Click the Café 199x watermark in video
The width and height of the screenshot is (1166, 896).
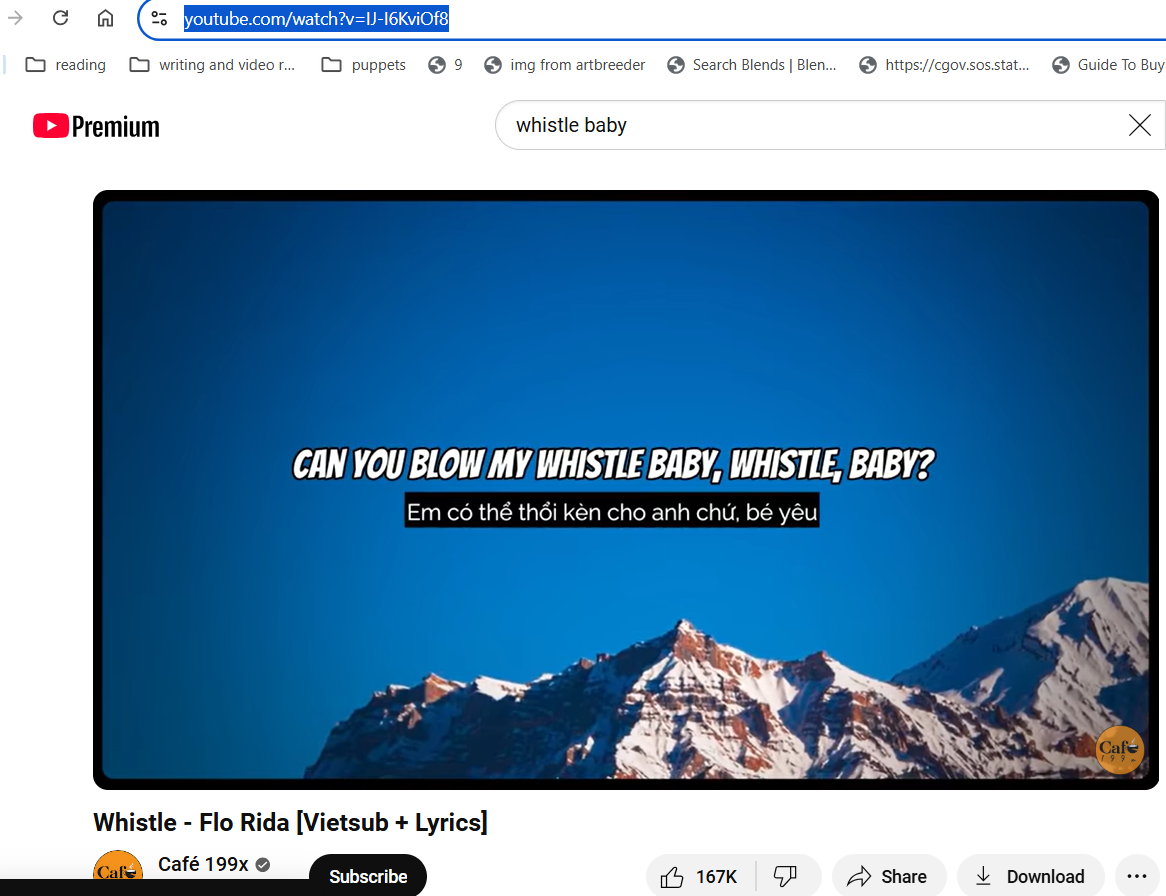coord(1119,750)
